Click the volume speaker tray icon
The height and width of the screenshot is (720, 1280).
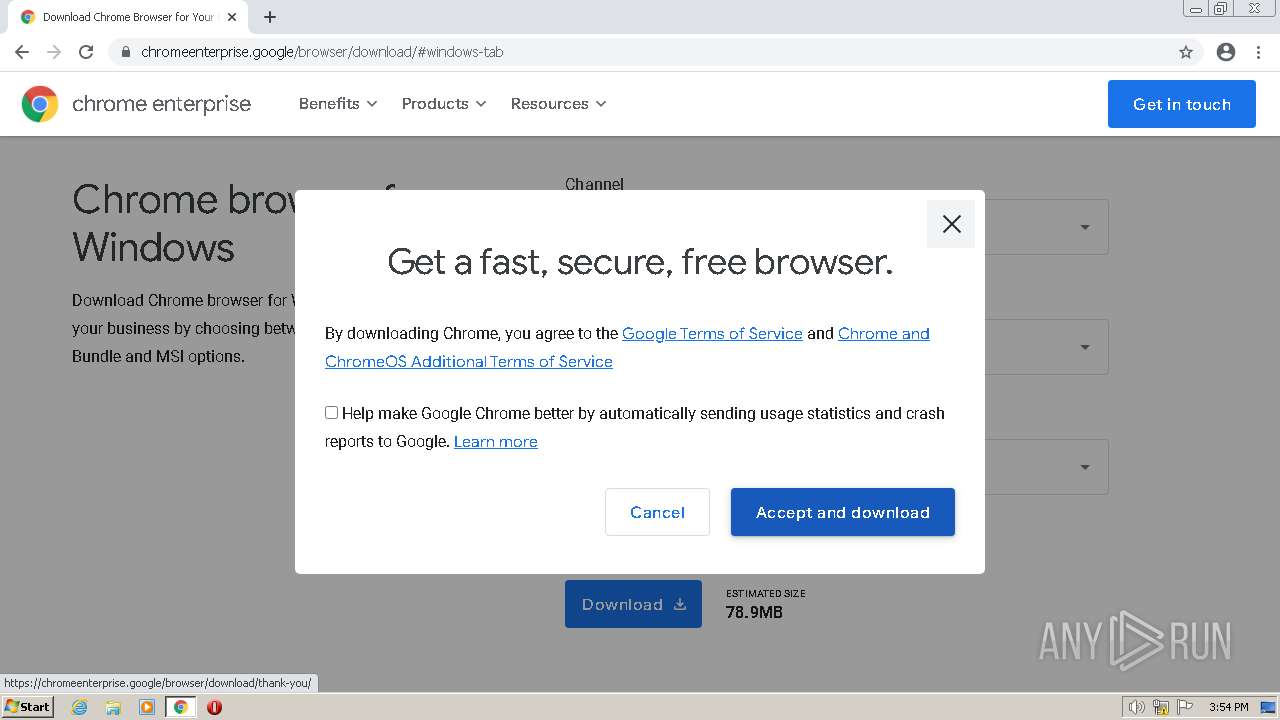pyautogui.click(x=1137, y=707)
